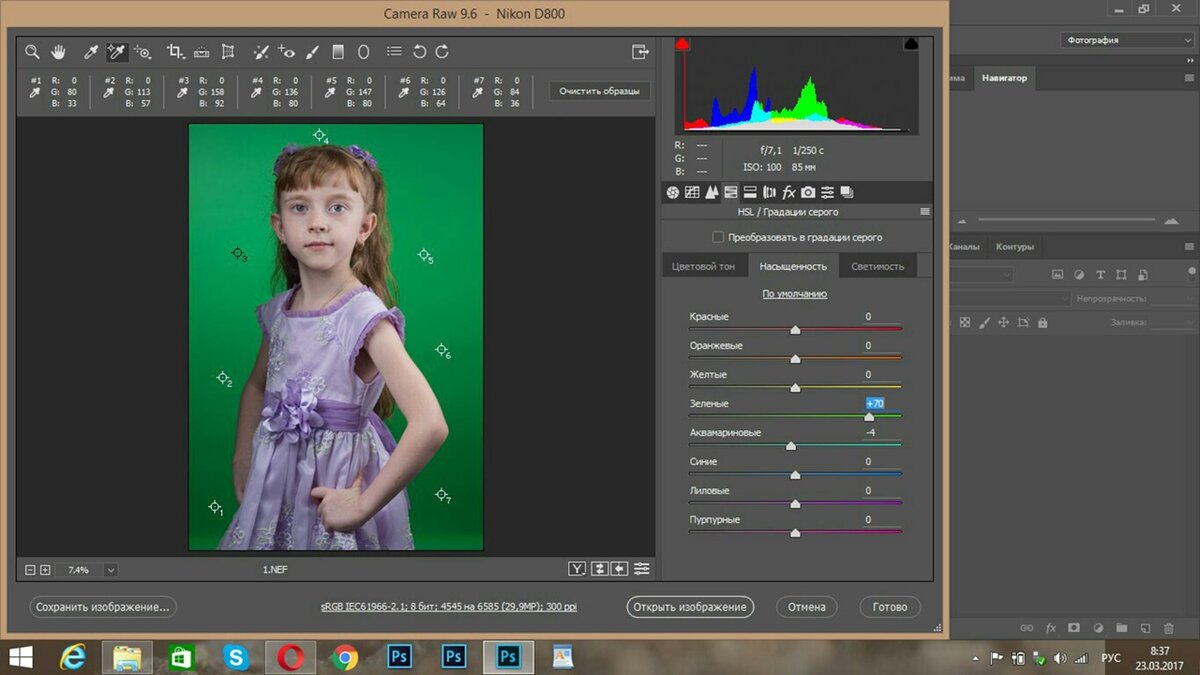Screen dimensions: 1200x675
Task: Rotate image clockwise
Action: click(442, 51)
